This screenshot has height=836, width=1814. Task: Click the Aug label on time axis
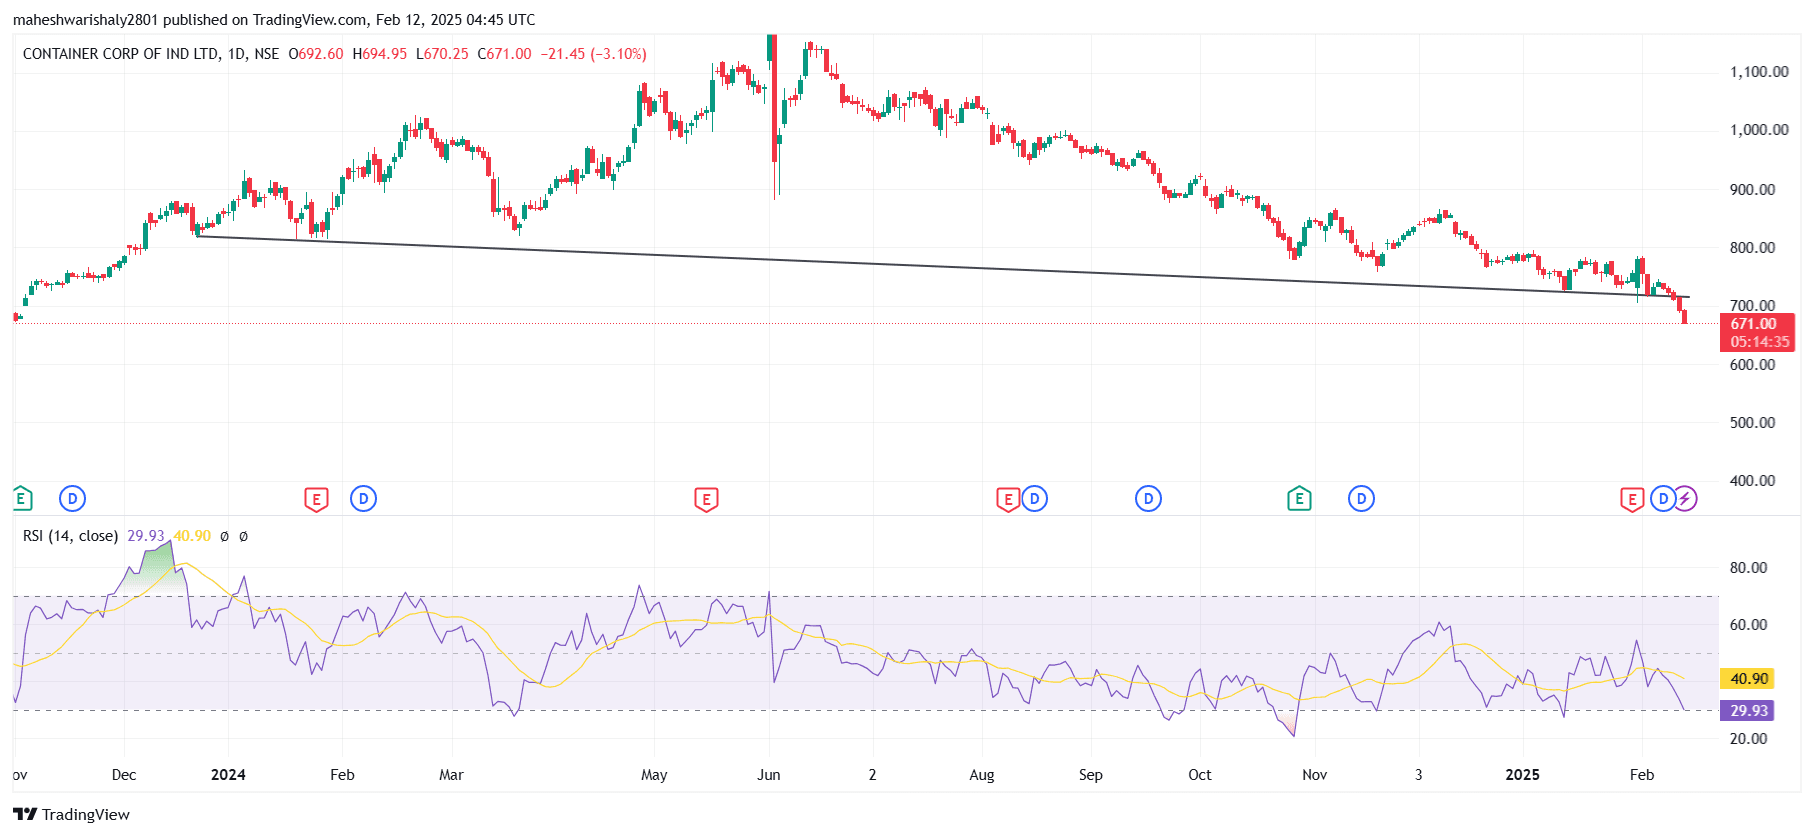tap(982, 775)
